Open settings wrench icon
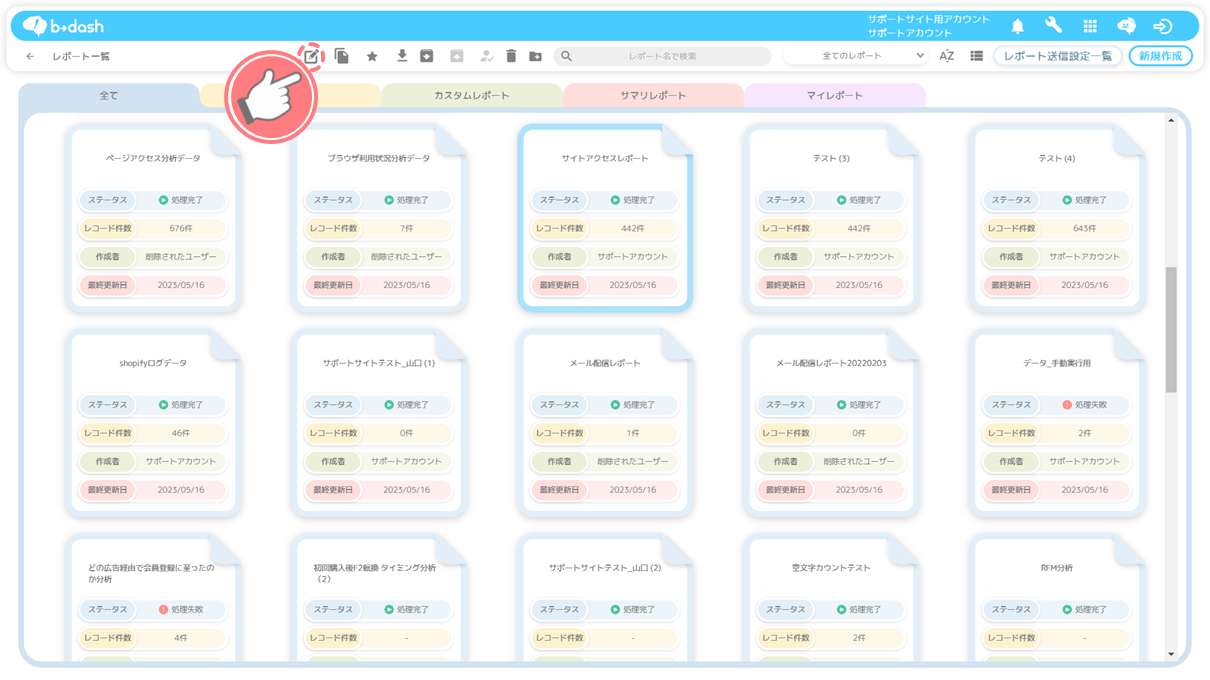This screenshot has height=680, width=1210. [1054, 26]
